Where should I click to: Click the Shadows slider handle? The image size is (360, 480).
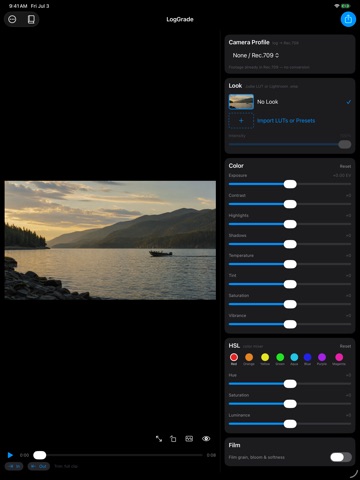[290, 244]
